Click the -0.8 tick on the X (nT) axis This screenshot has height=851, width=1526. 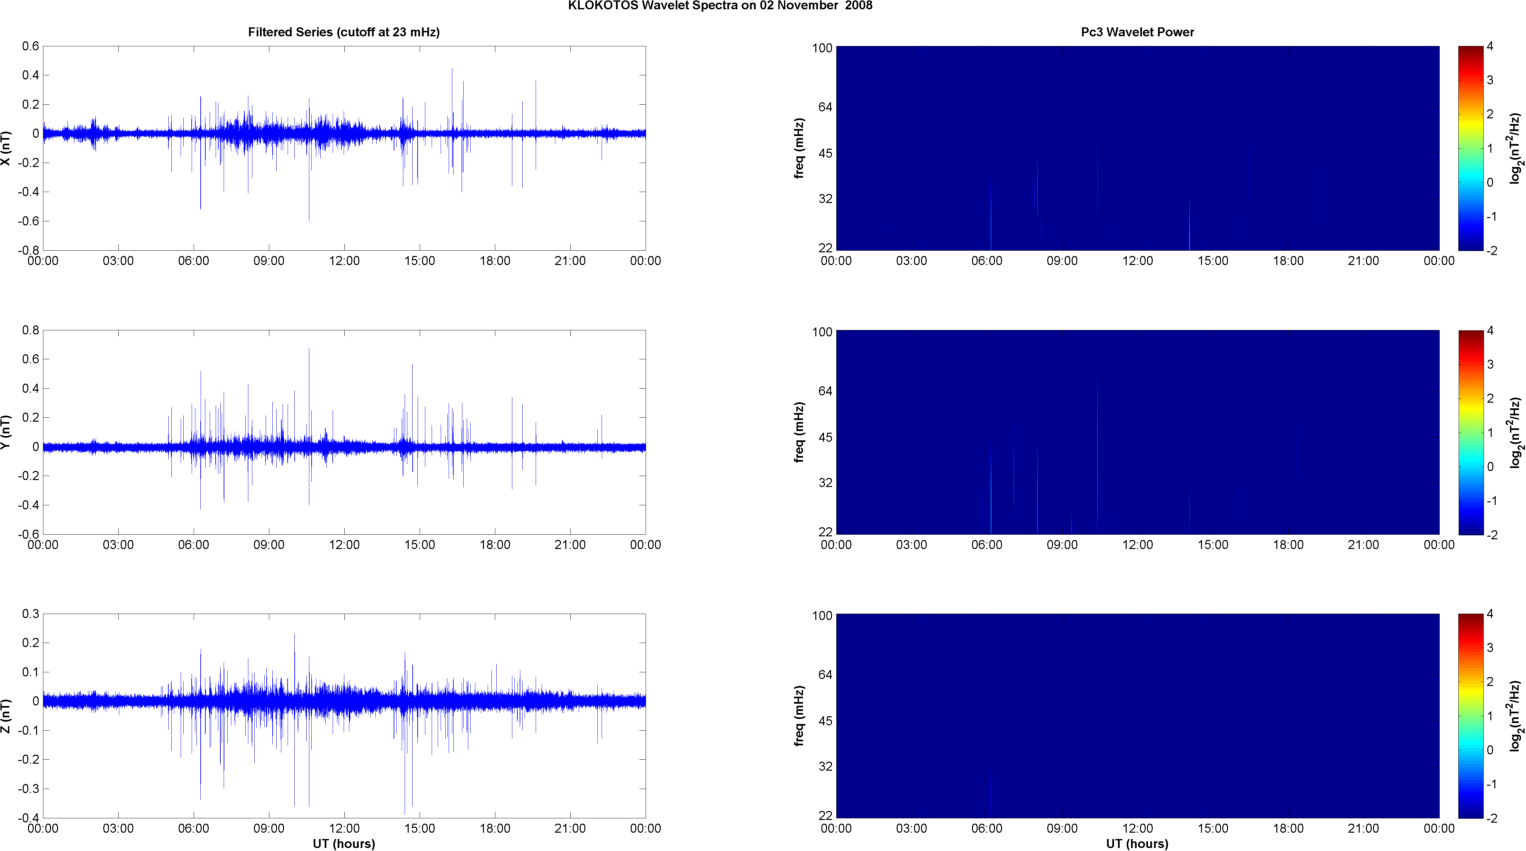30,250
